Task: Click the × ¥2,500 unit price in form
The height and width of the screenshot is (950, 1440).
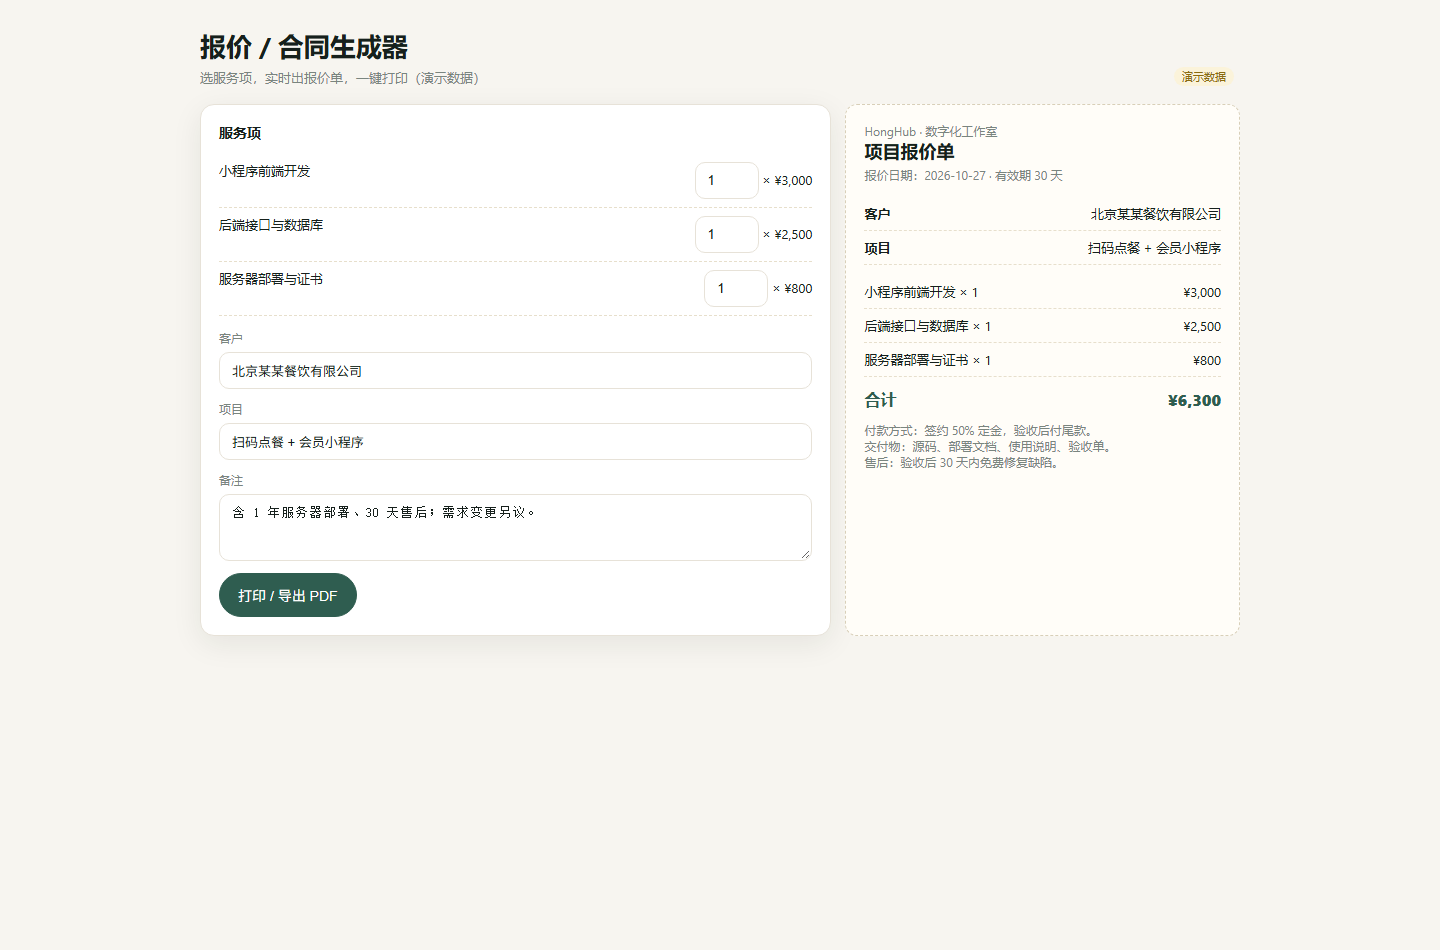Action: click(x=788, y=235)
